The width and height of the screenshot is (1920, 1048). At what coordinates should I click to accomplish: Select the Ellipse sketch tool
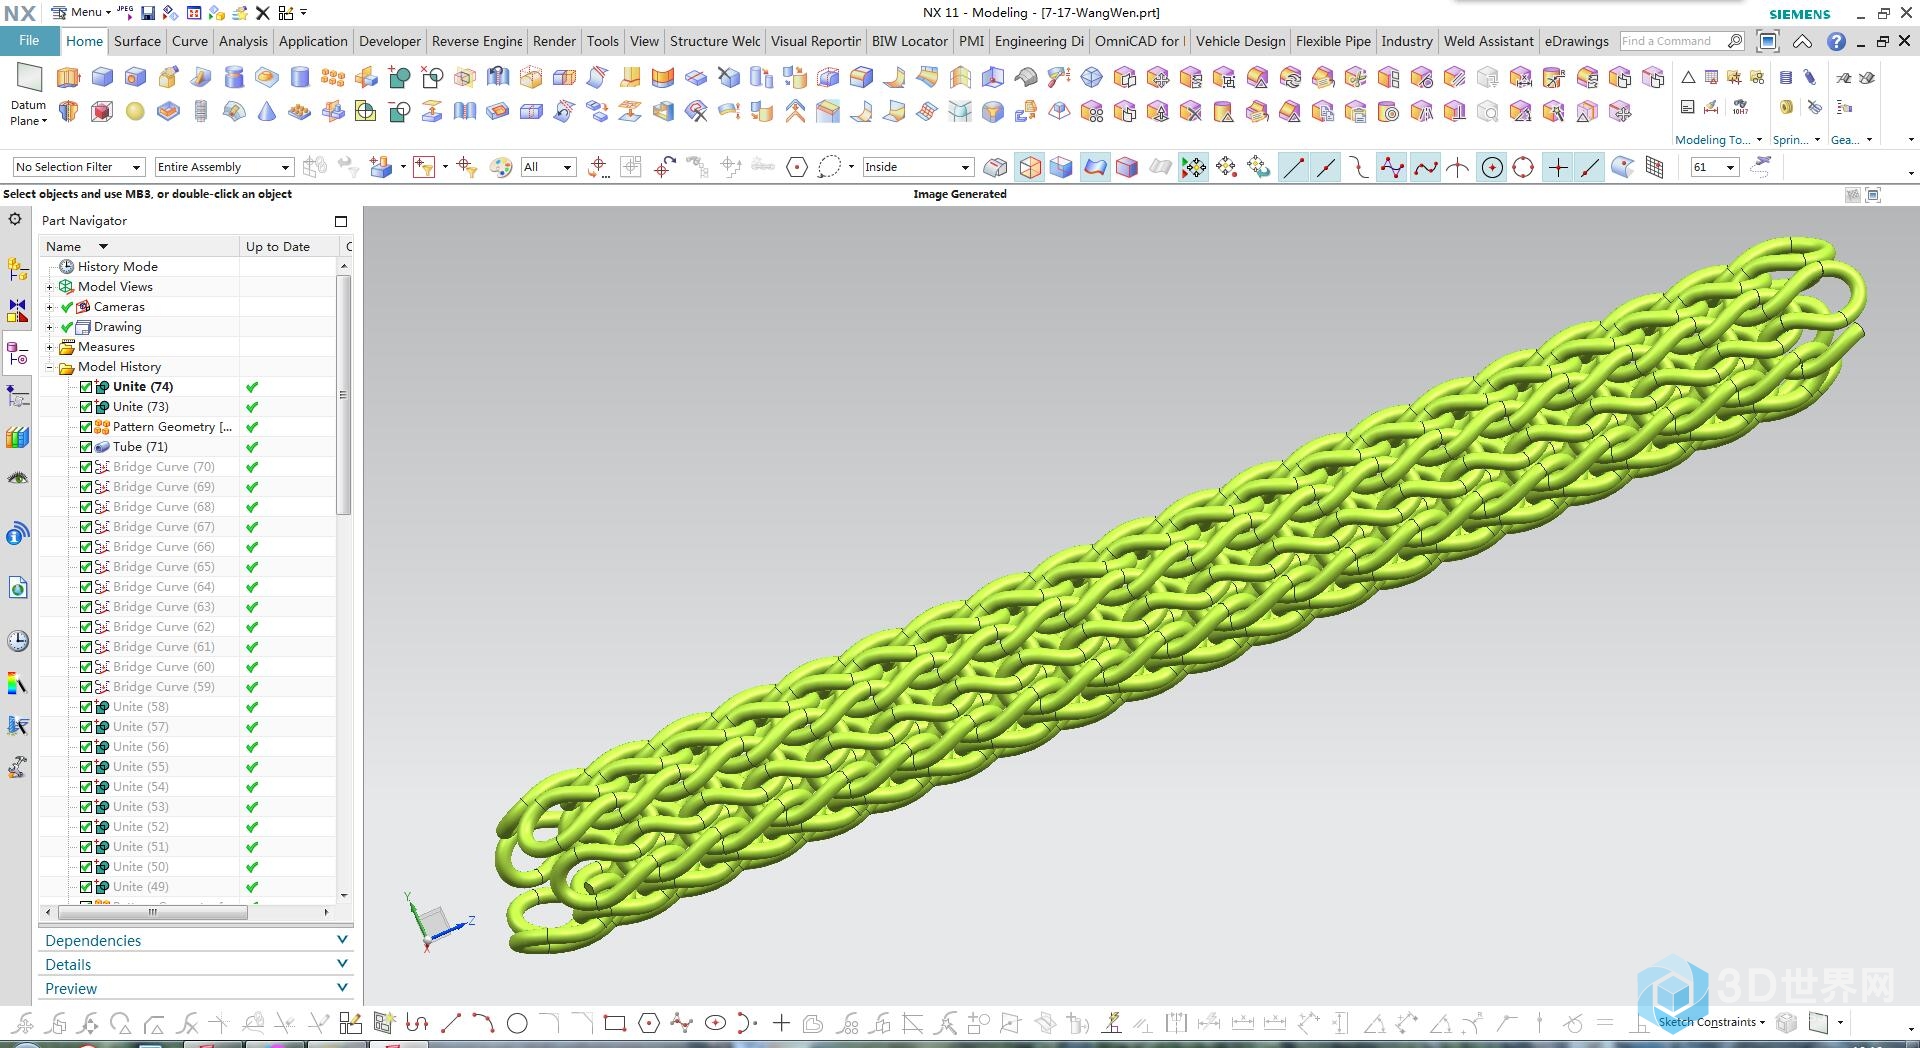click(x=715, y=1023)
